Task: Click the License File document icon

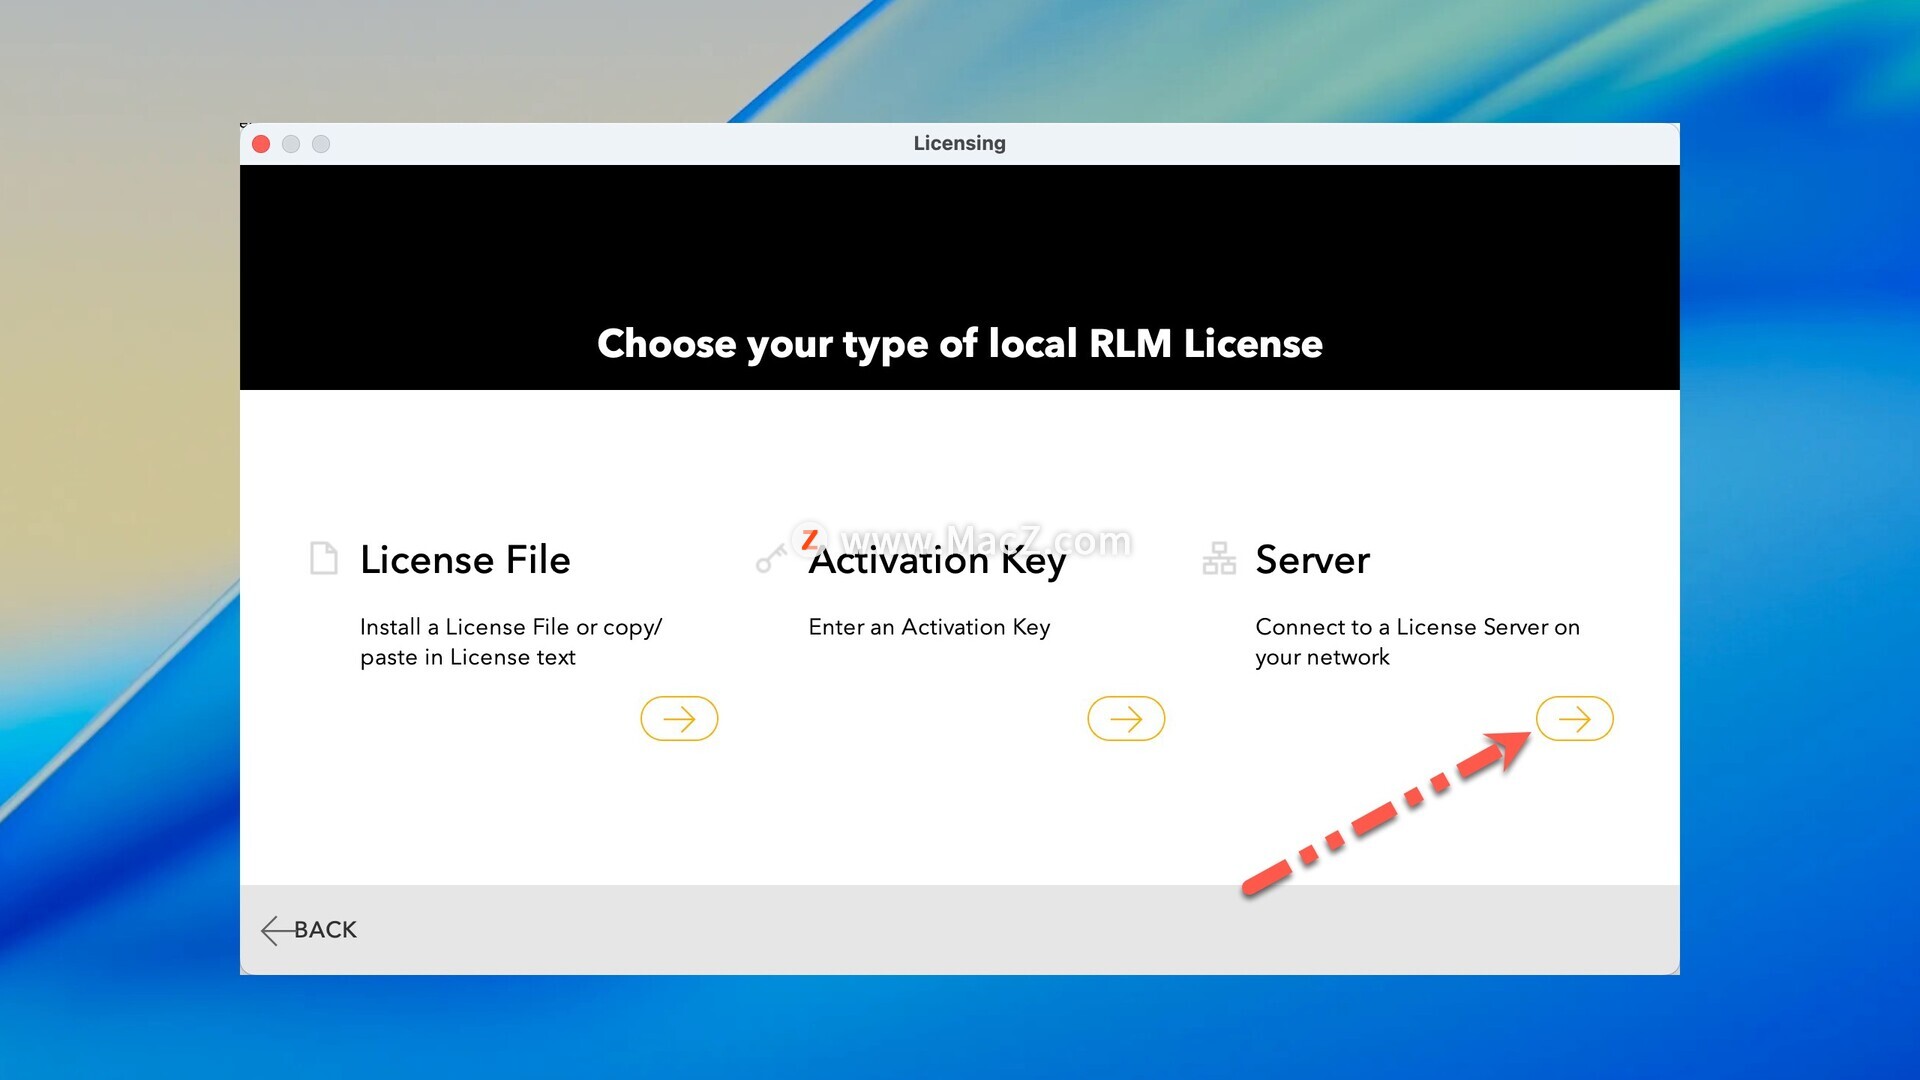Action: coord(323,558)
